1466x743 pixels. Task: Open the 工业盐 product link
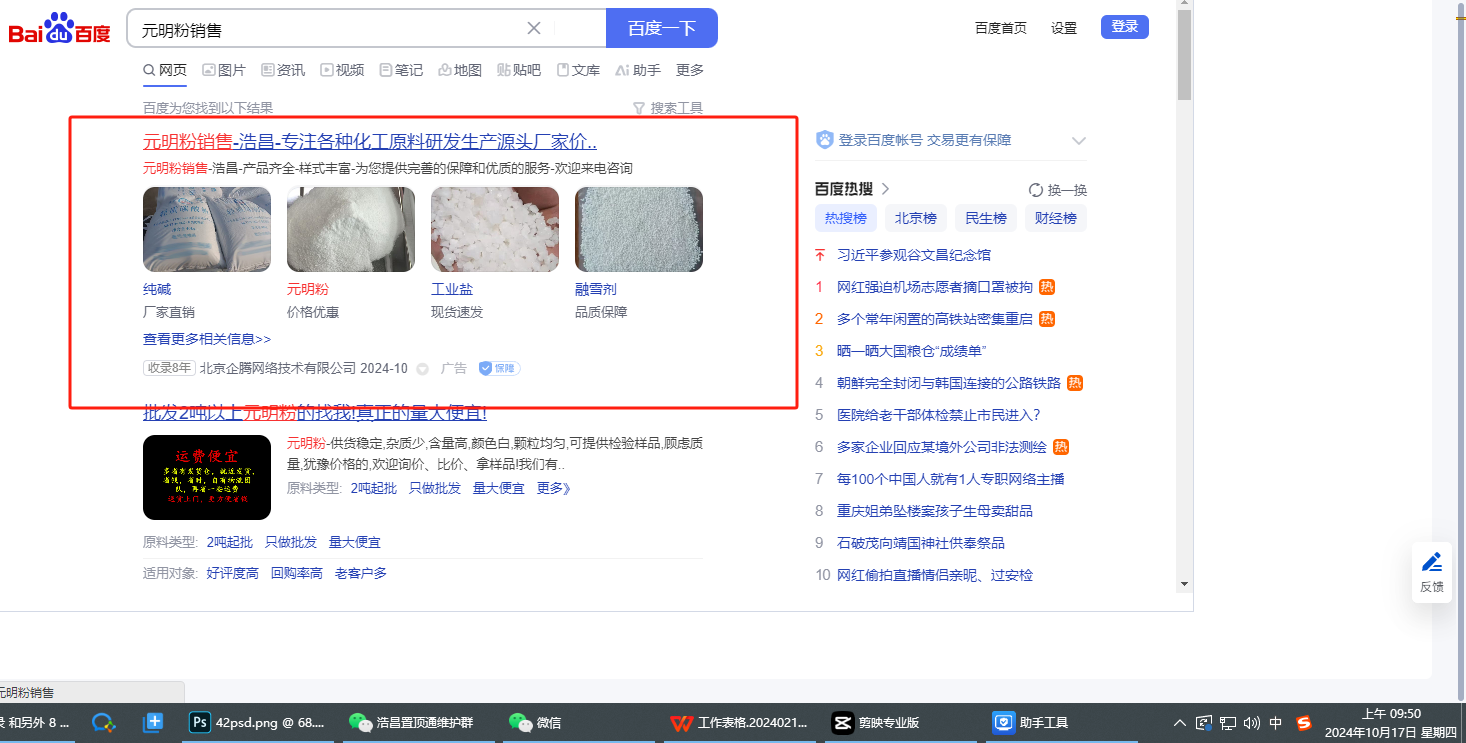(x=452, y=289)
